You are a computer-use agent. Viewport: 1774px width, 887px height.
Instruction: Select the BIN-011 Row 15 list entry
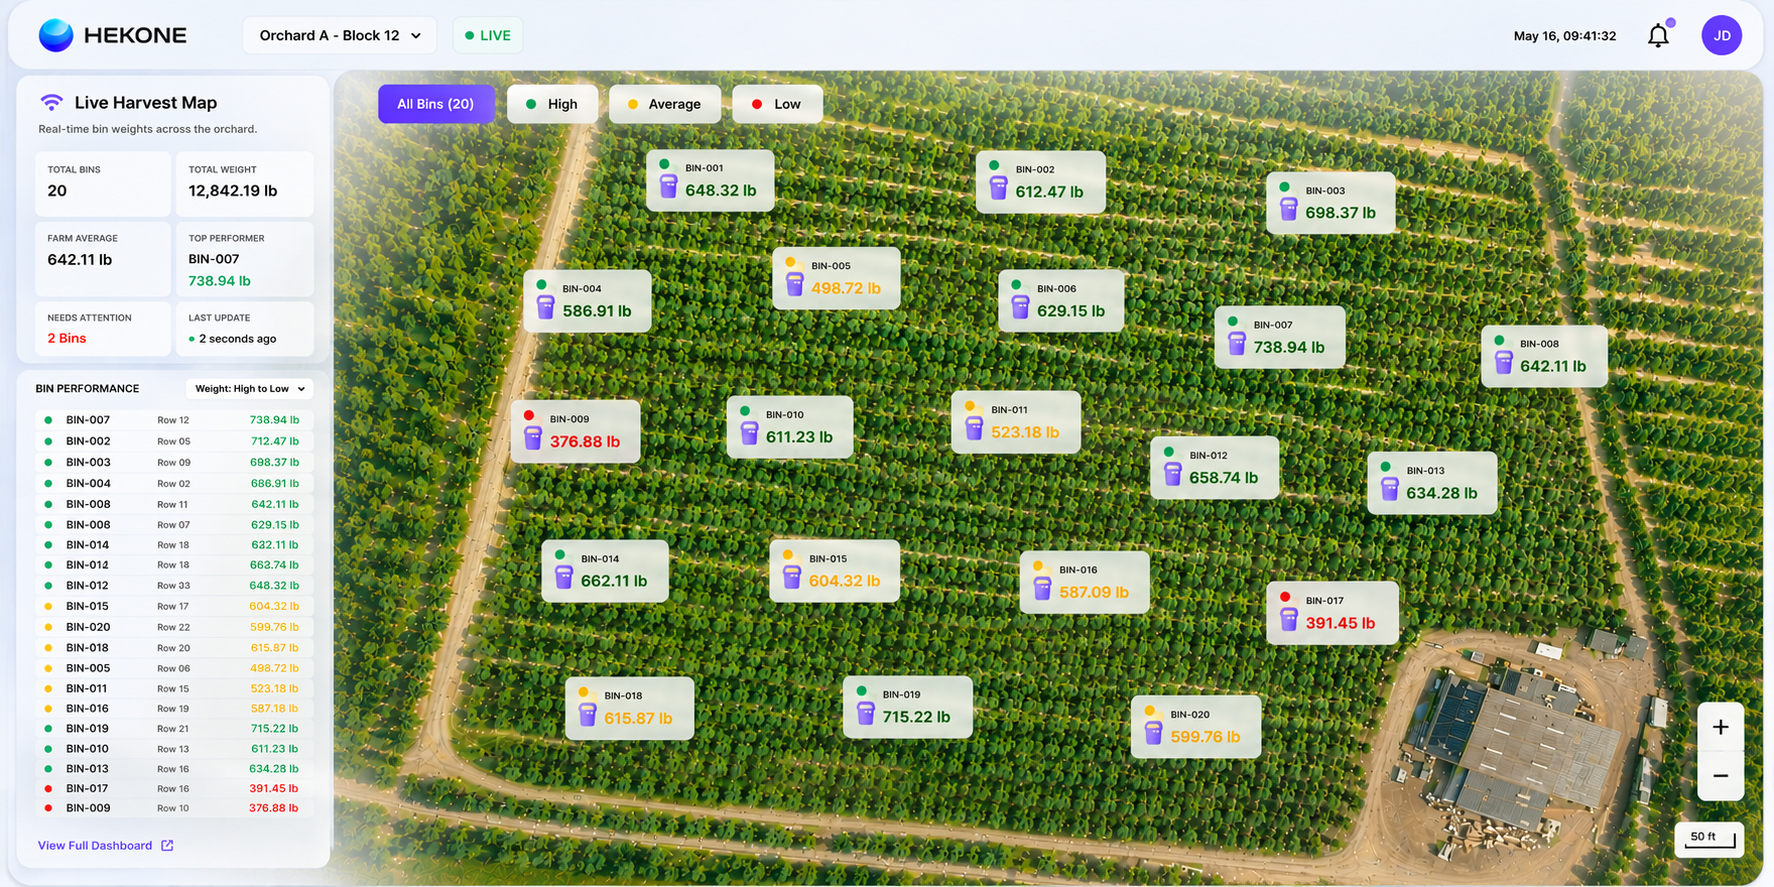coord(174,688)
